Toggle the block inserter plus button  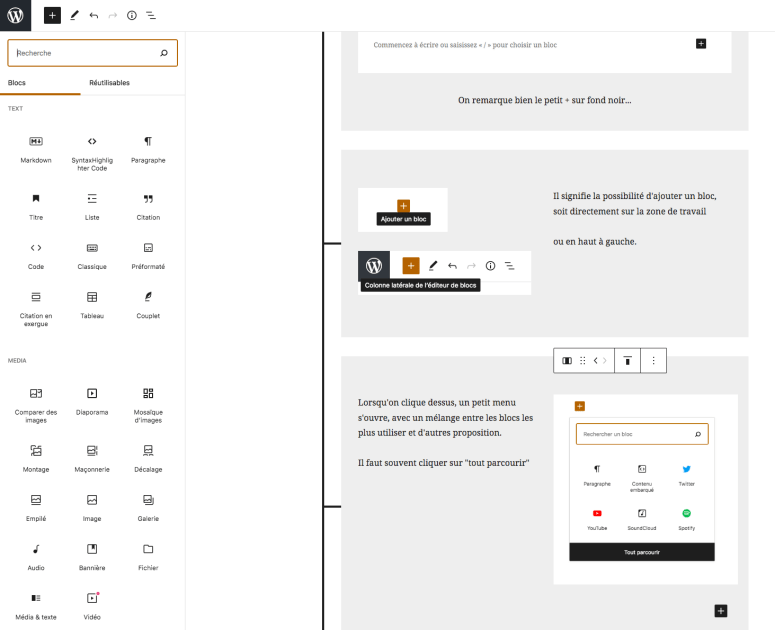(52, 16)
